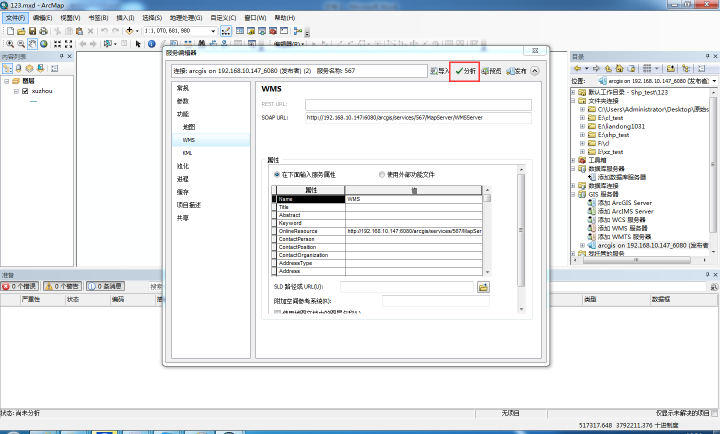Click the Open document folder icon
Image resolution: width=720 pixels, height=434 pixels.
click(x=21, y=31)
